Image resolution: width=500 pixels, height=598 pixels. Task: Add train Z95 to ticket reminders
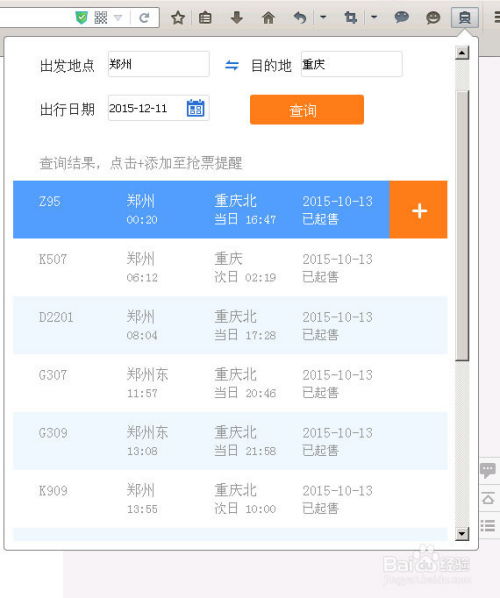point(419,210)
